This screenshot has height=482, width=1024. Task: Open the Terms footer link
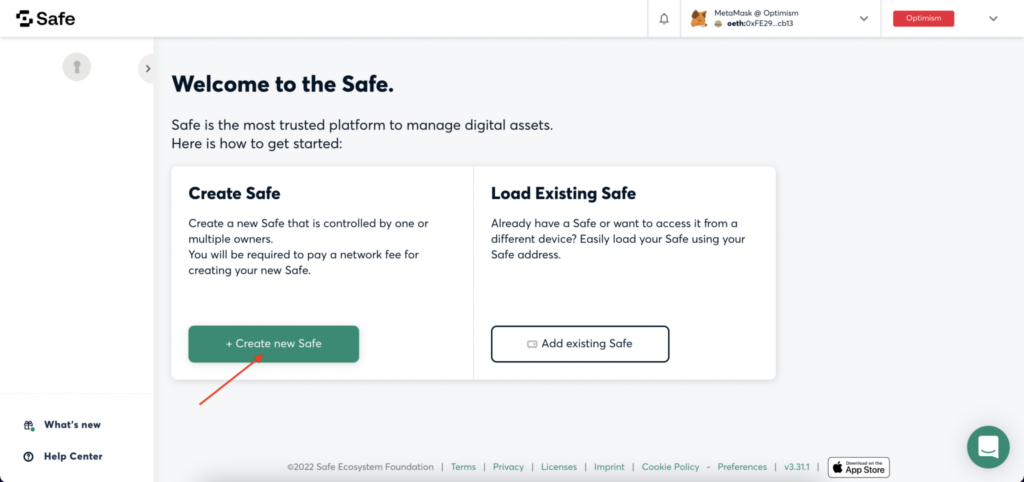click(x=463, y=467)
